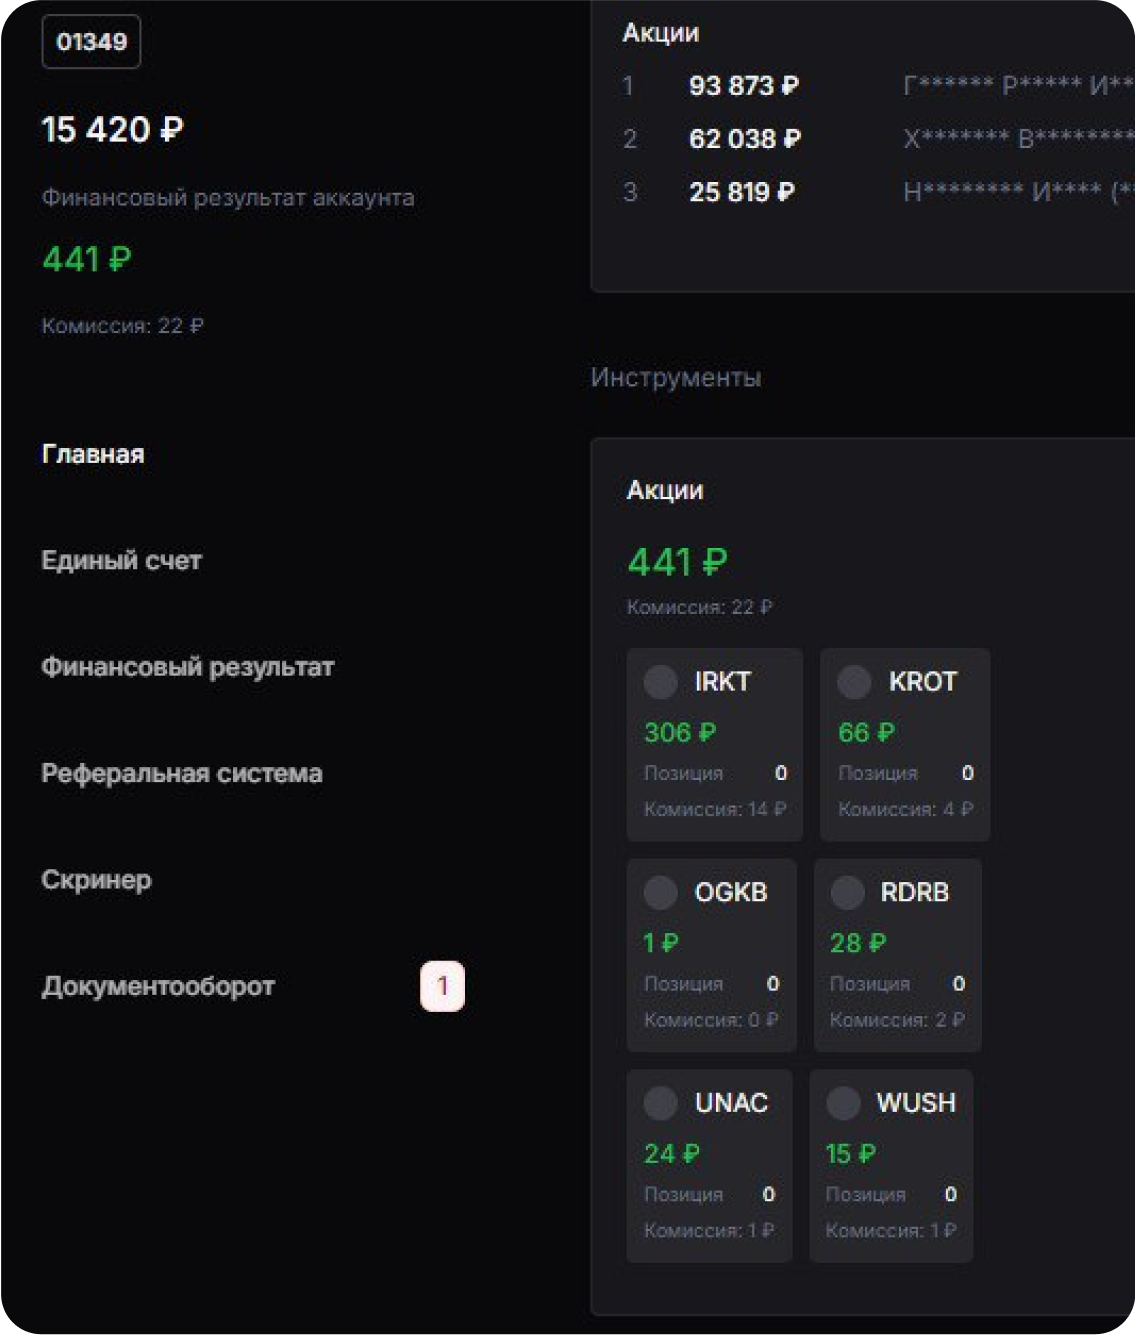
Task: Click the OGKB ticker circle icon
Action: [660, 892]
